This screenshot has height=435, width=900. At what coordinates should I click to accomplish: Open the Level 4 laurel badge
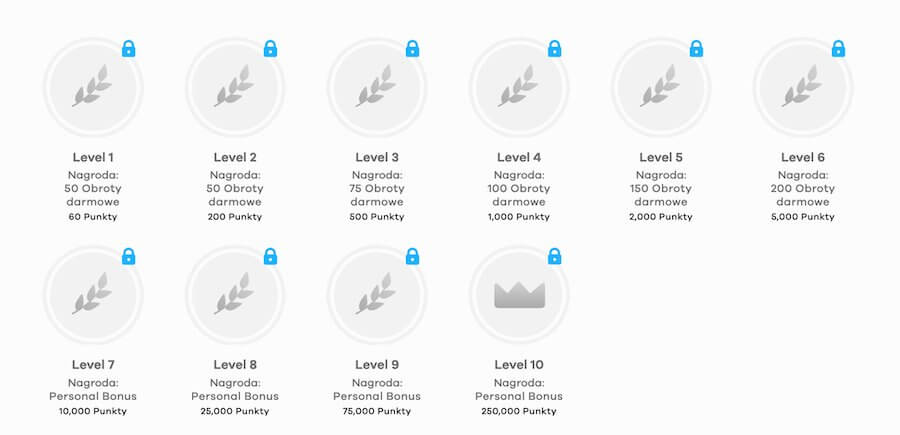click(x=519, y=87)
